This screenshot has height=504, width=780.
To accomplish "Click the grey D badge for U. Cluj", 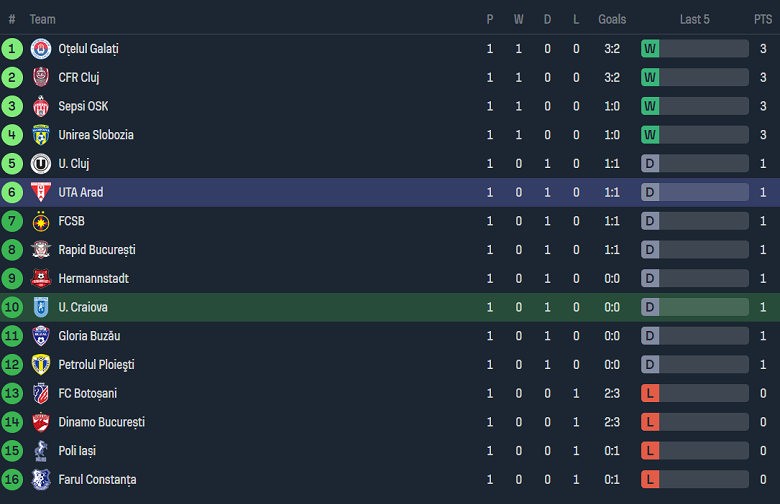I will [650, 164].
